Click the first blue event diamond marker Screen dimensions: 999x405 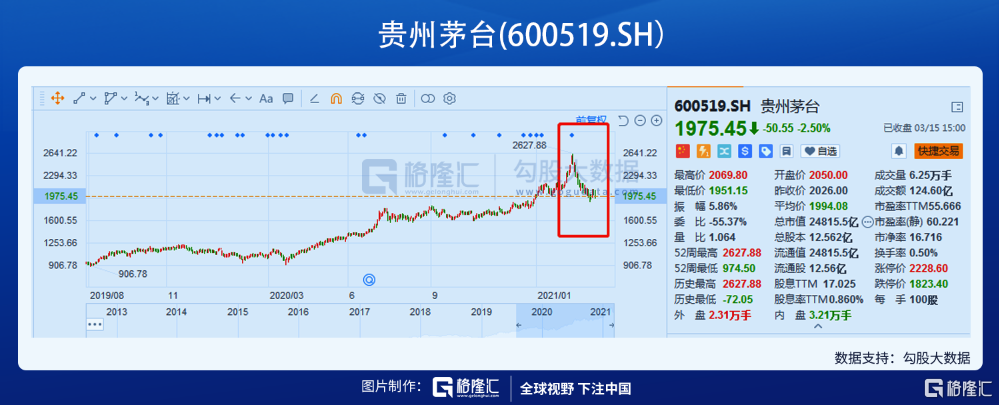[x=96, y=135]
